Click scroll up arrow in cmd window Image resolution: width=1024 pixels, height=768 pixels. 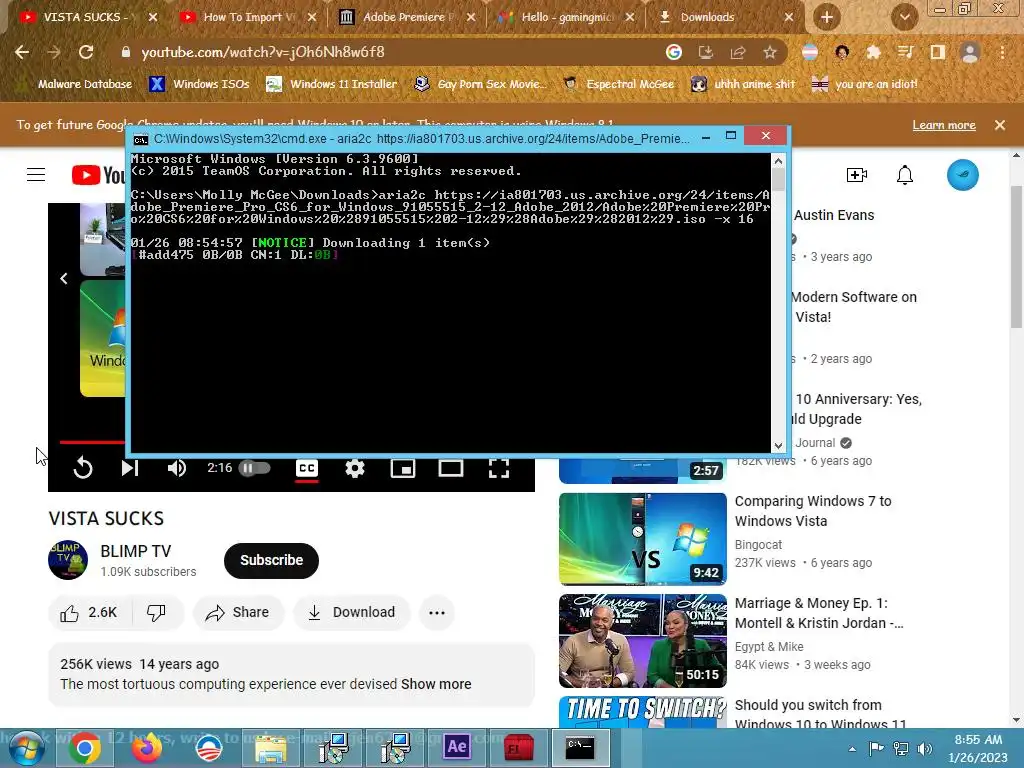click(778, 161)
